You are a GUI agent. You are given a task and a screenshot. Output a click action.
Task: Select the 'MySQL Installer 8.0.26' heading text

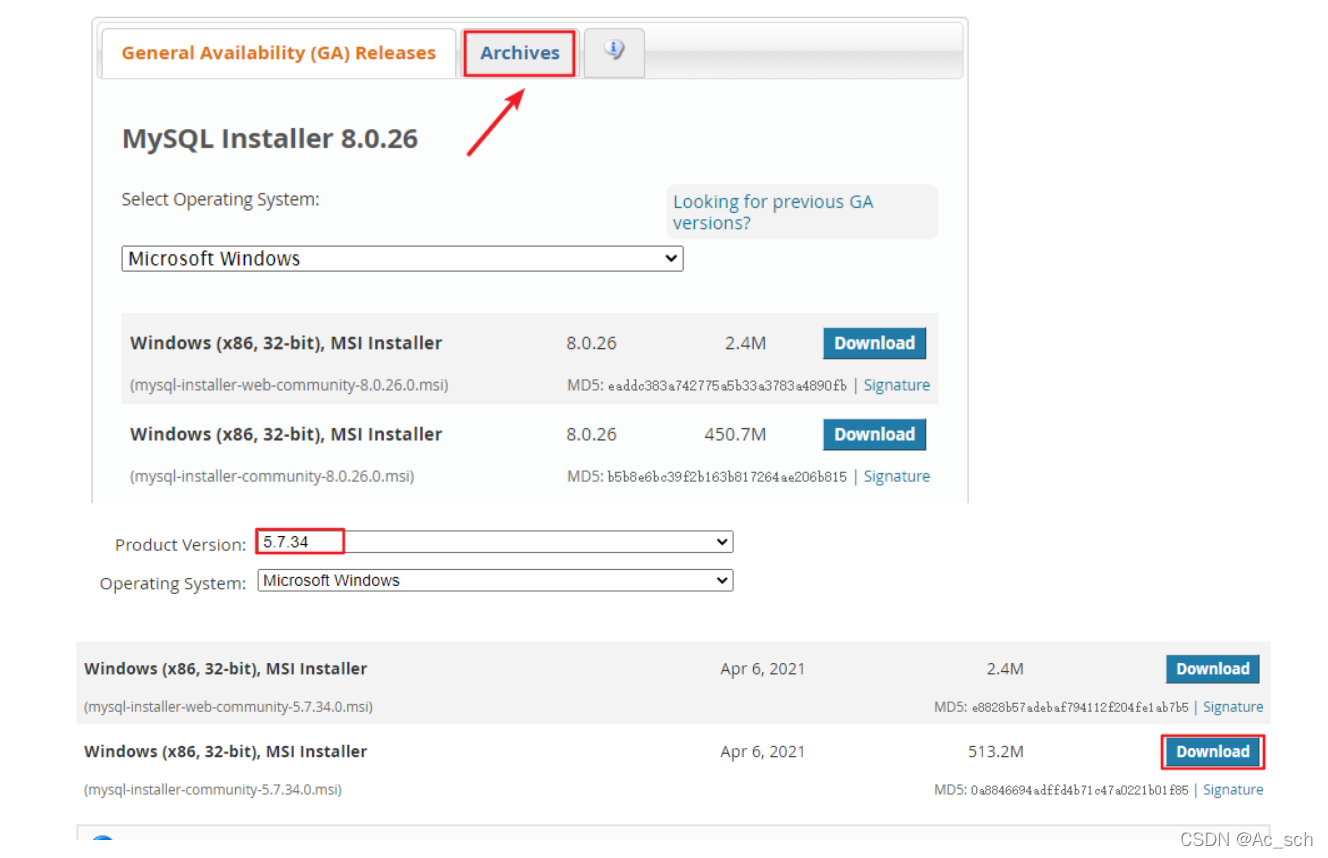(x=270, y=138)
